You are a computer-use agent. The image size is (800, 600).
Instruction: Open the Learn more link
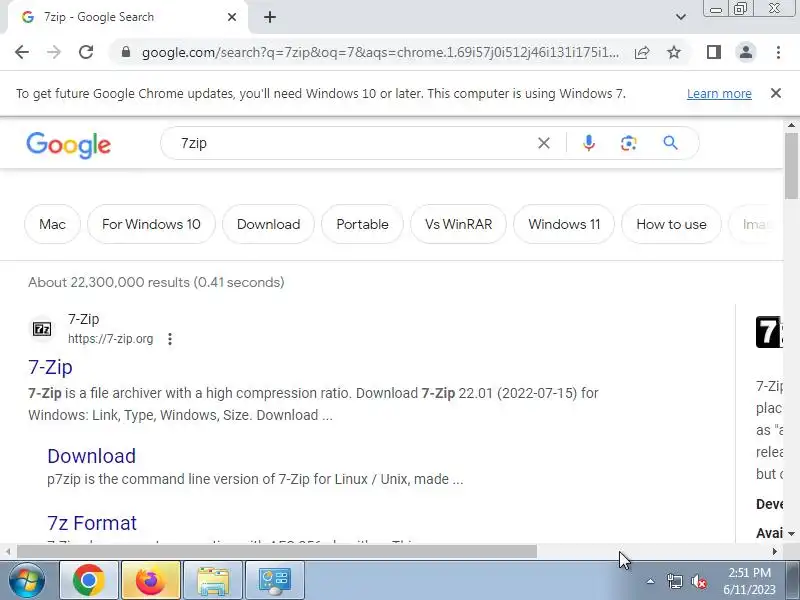[x=719, y=94]
